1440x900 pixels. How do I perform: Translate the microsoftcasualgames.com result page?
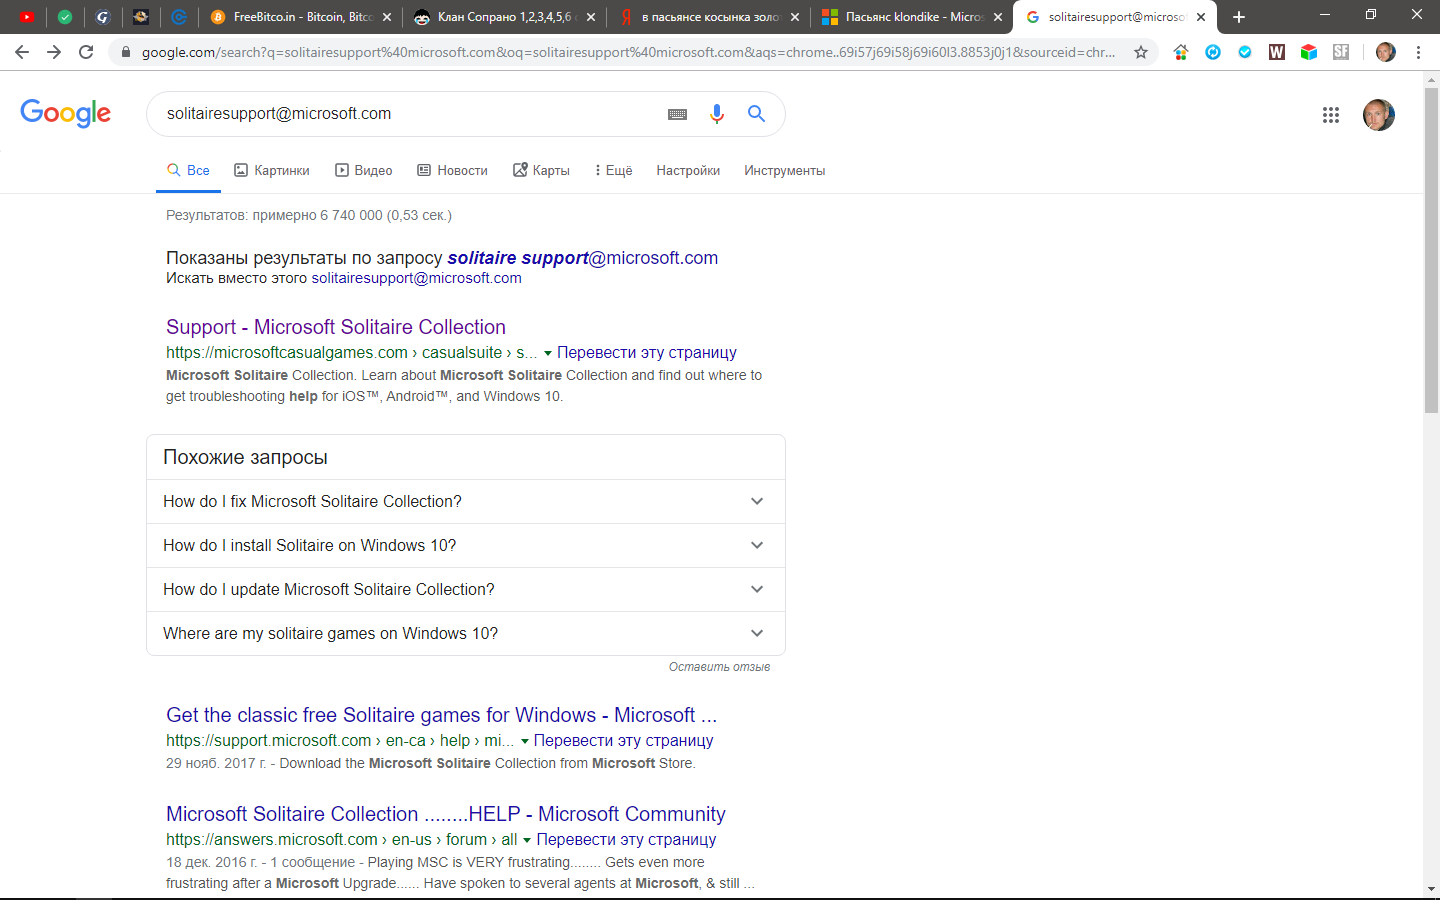647,352
